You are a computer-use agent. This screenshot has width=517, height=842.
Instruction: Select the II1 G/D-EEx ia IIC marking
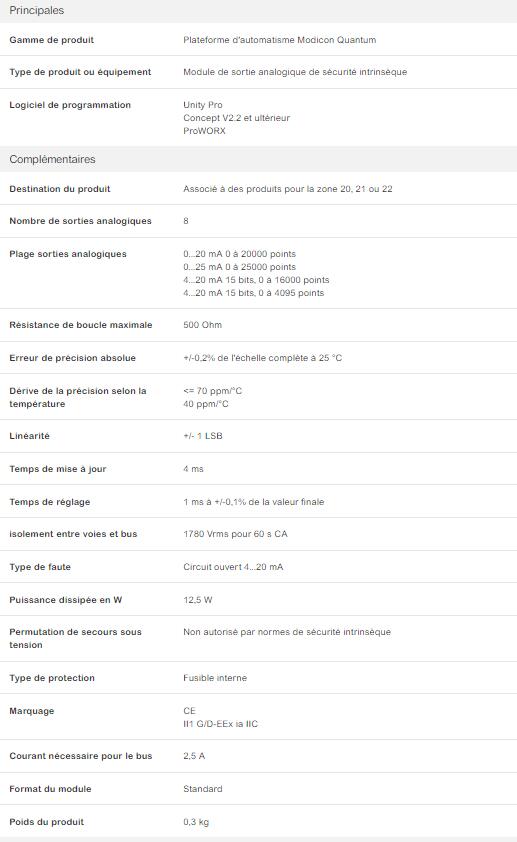pyautogui.click(x=221, y=724)
